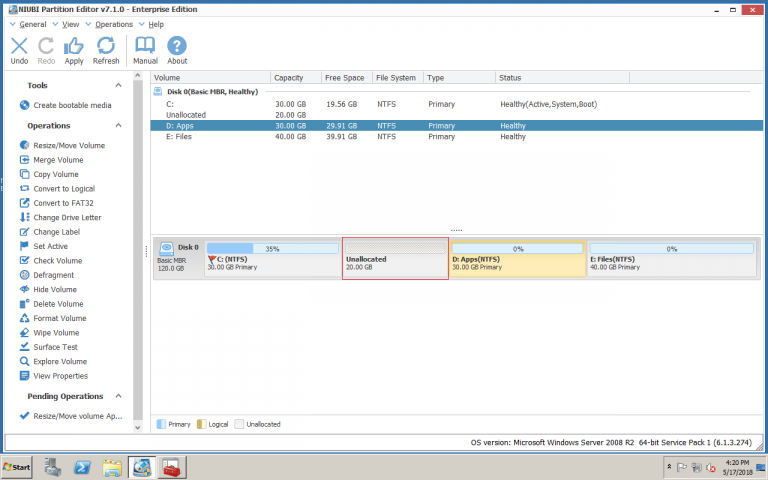Click Unallocated legend color swatch
Viewport: 768px width, 480px height.
(x=239, y=424)
